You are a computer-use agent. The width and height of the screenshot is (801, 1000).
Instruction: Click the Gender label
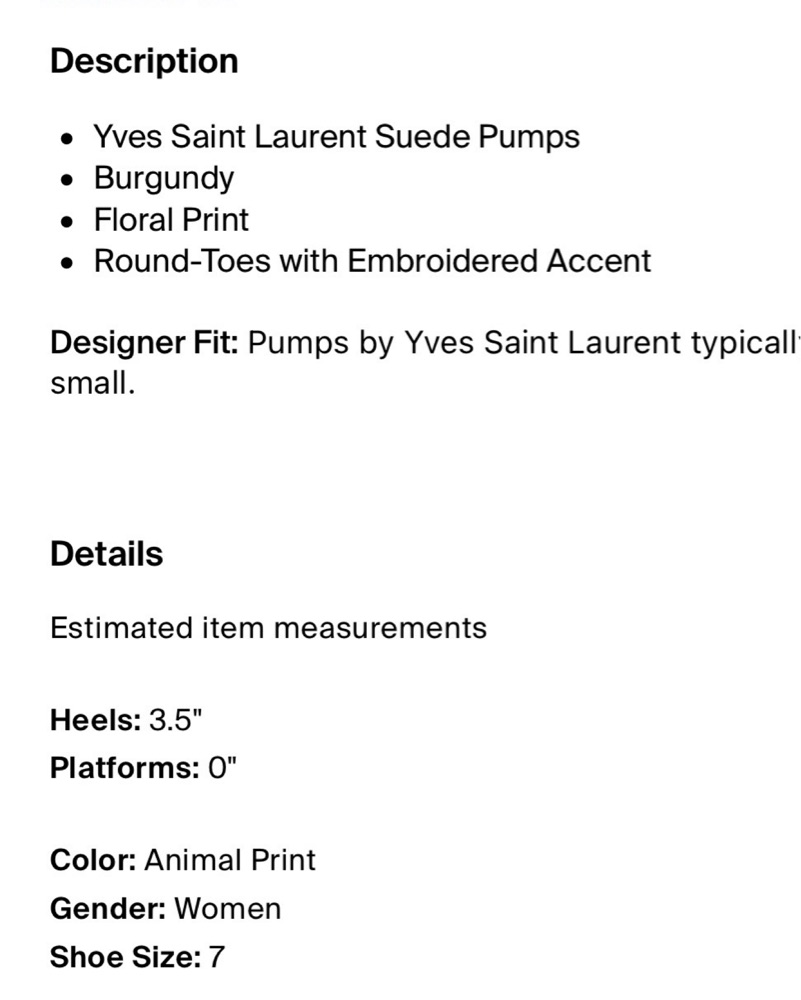tap(108, 908)
